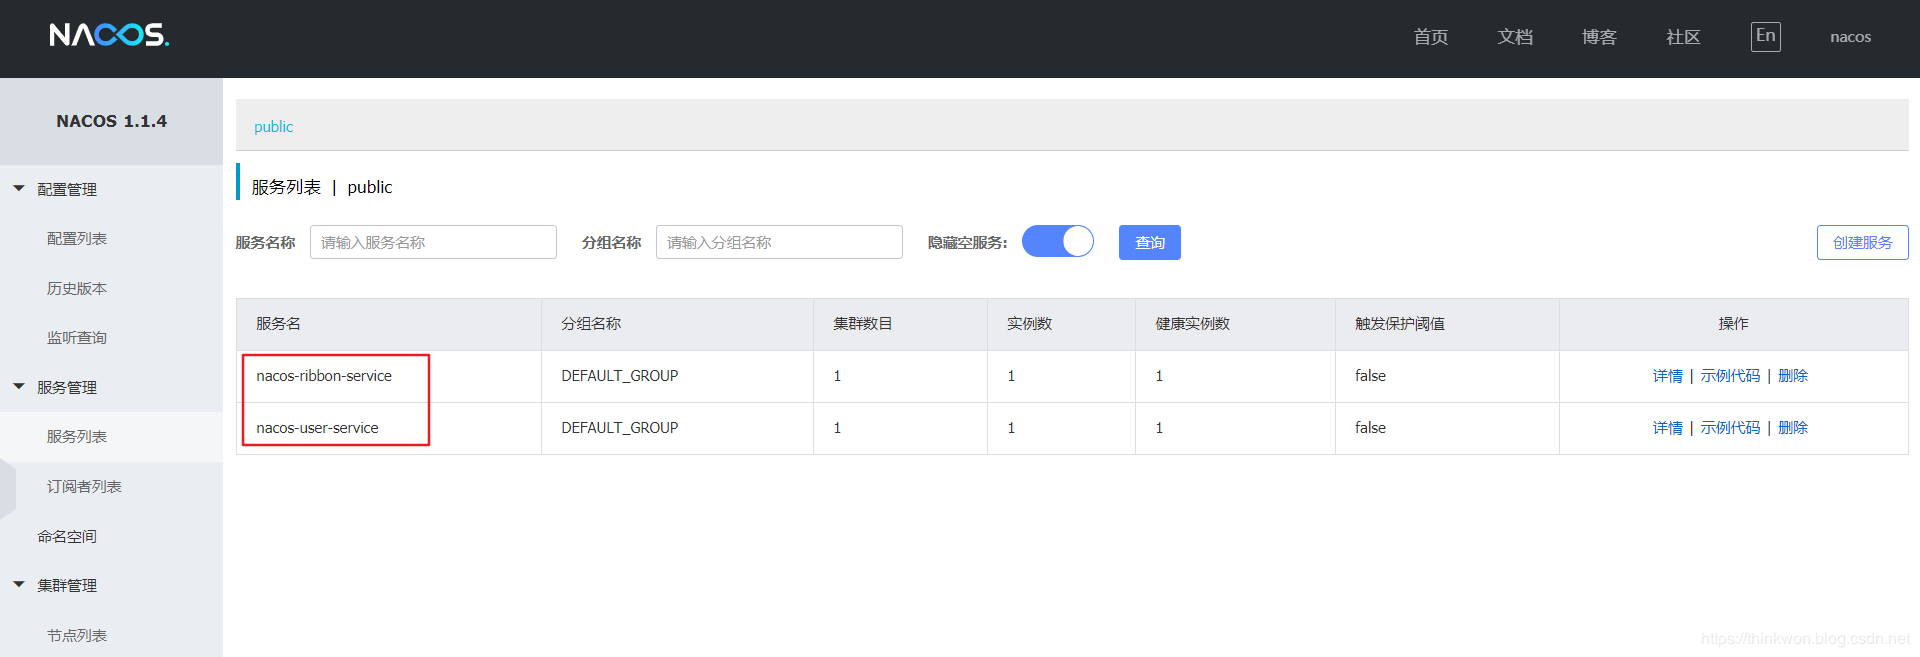Focus the 分组名称 input field
1920x657 pixels.
click(x=779, y=243)
